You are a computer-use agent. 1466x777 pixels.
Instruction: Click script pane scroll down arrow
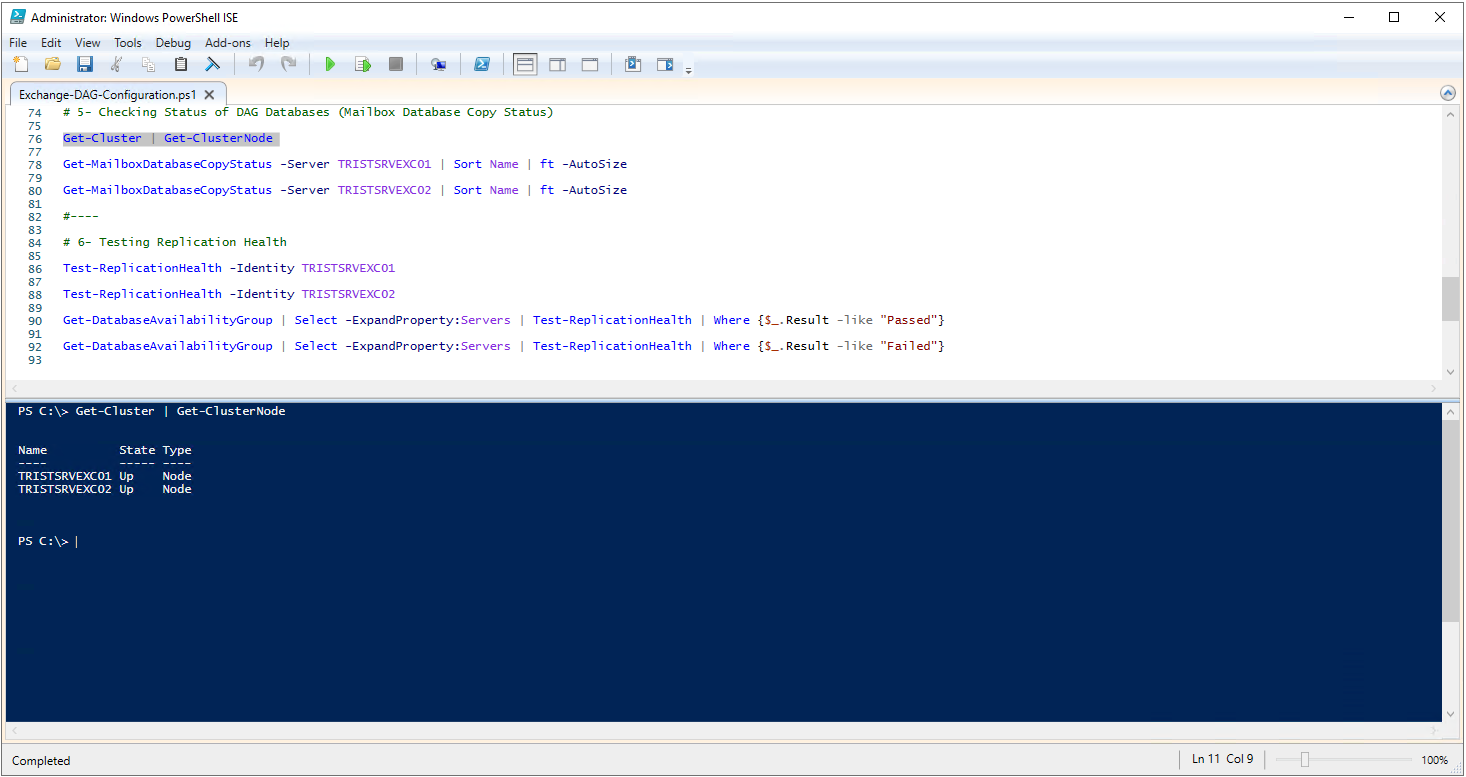(x=1450, y=370)
